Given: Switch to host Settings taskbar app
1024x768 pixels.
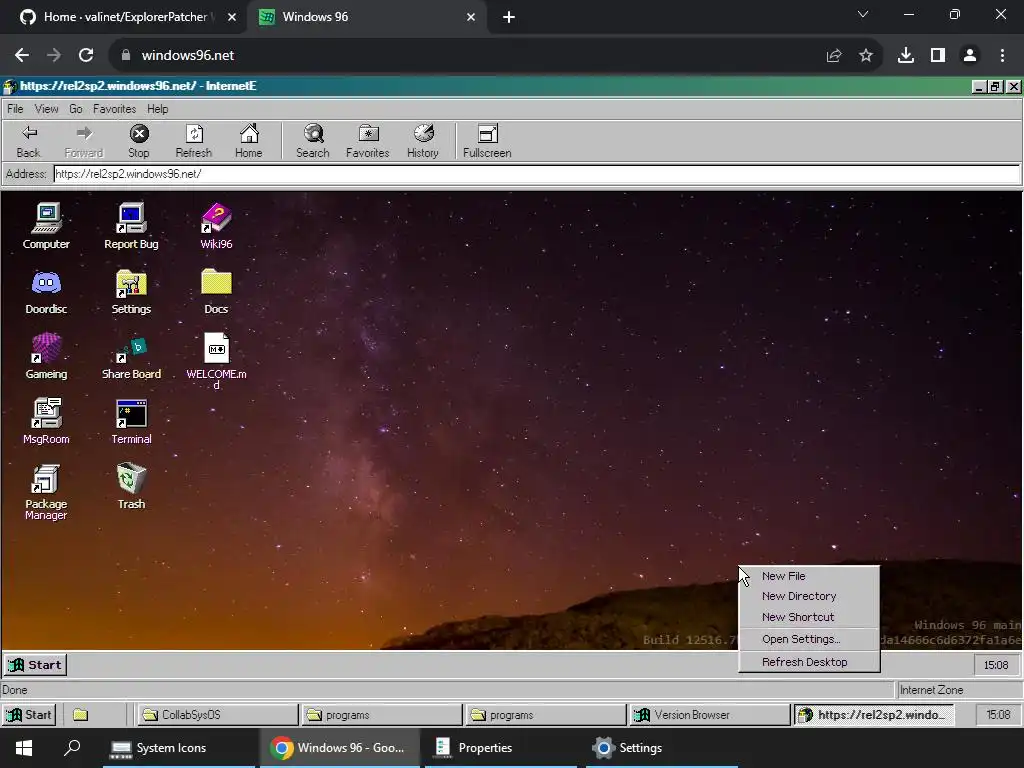Looking at the screenshot, I should (x=662, y=748).
